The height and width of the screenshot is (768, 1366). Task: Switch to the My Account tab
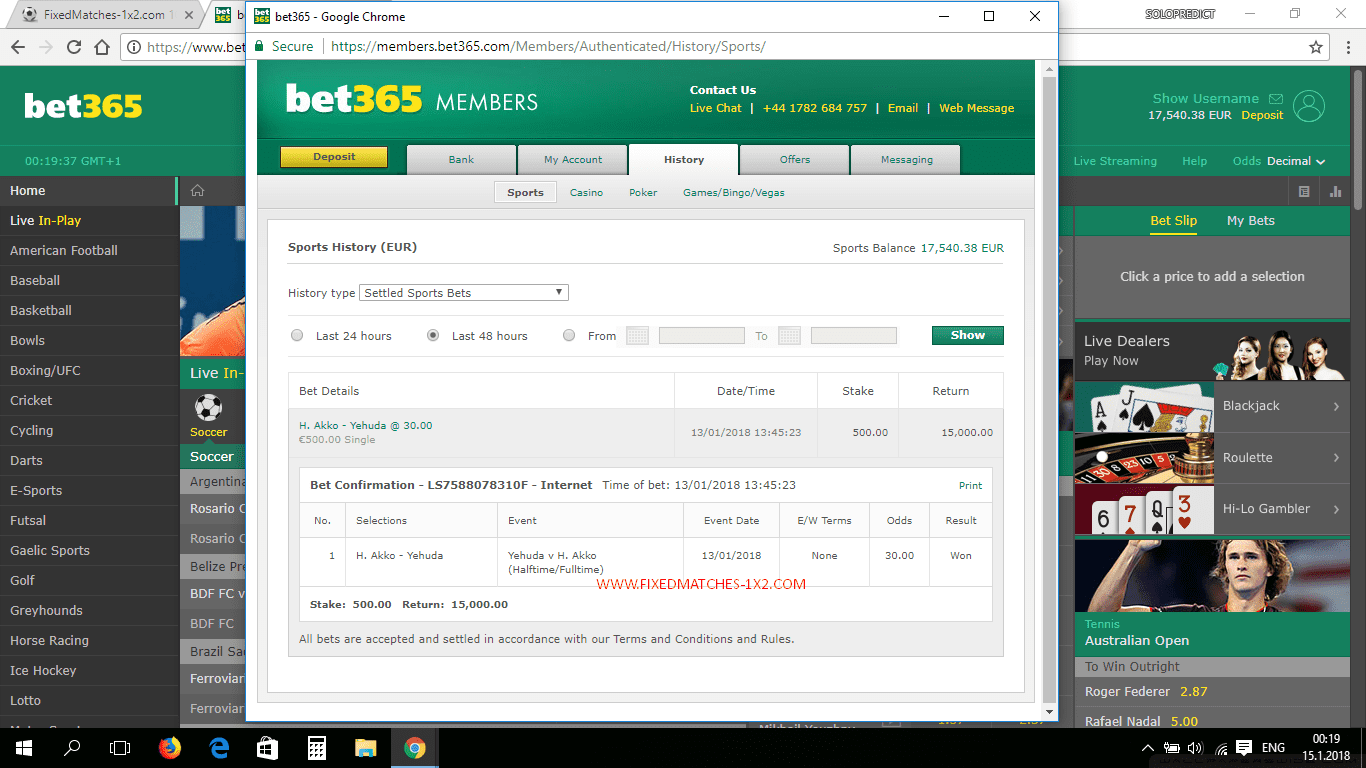[573, 160]
